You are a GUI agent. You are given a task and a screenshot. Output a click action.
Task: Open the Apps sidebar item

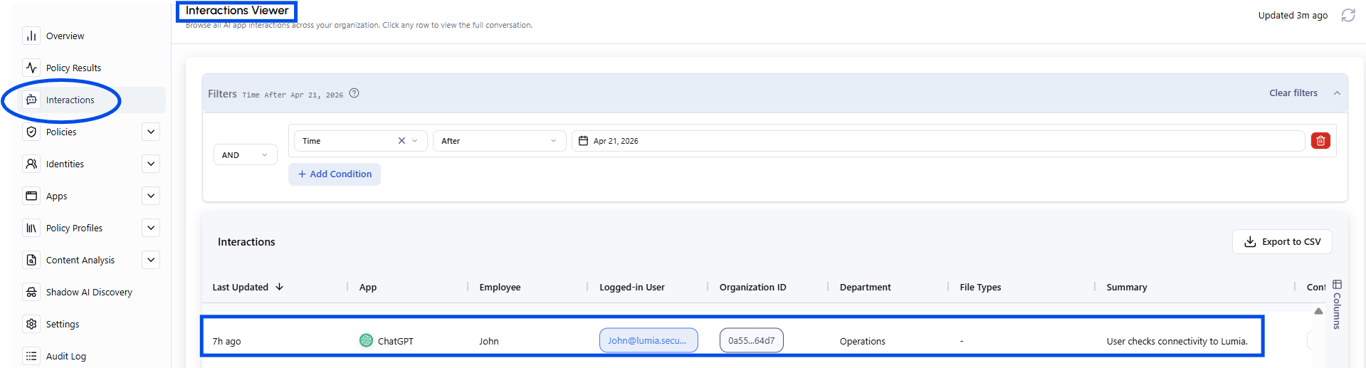[57, 196]
